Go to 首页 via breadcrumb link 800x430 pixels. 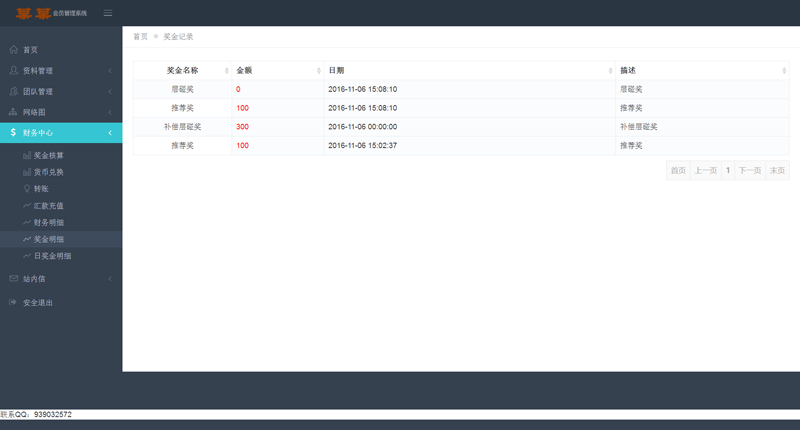(140, 37)
